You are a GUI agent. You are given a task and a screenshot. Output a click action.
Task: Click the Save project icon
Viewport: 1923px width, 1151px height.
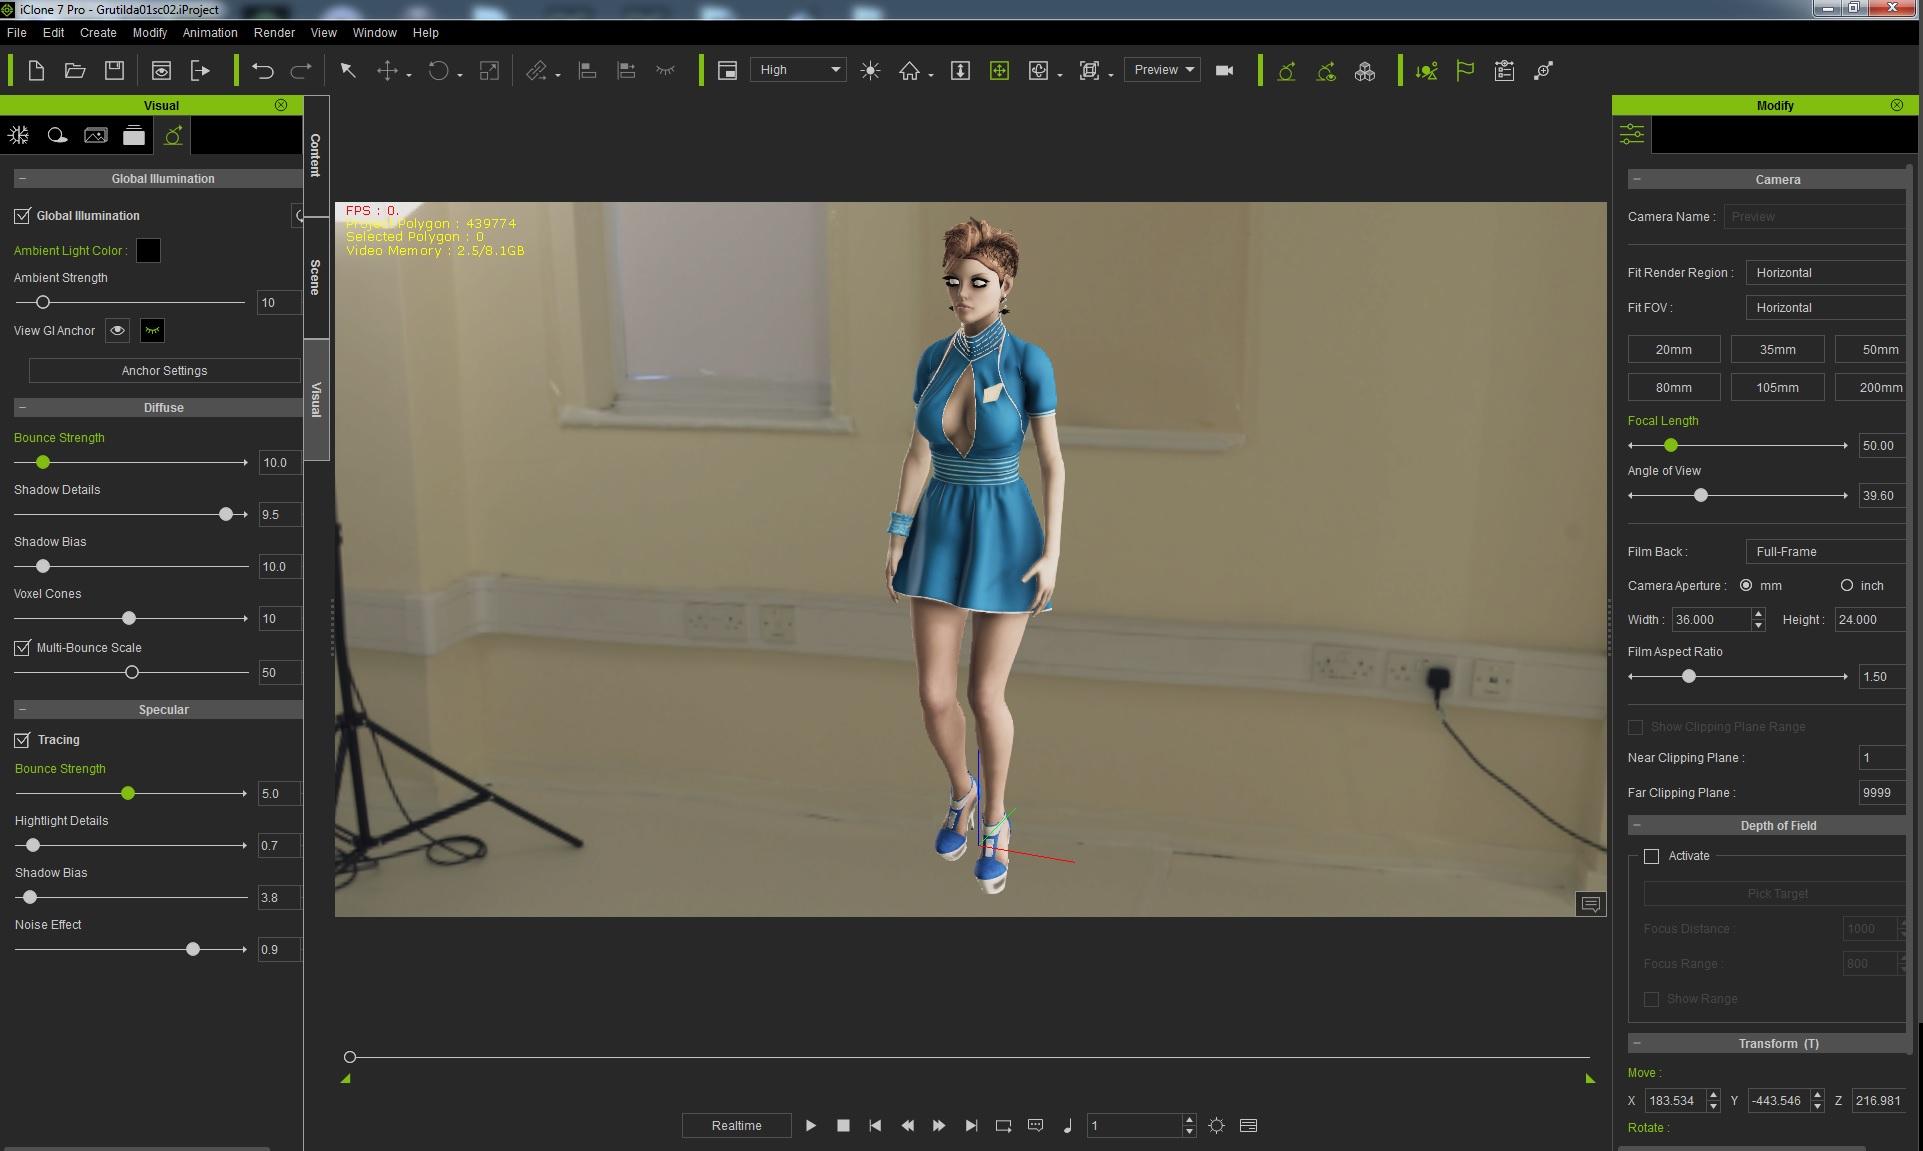pyautogui.click(x=114, y=70)
